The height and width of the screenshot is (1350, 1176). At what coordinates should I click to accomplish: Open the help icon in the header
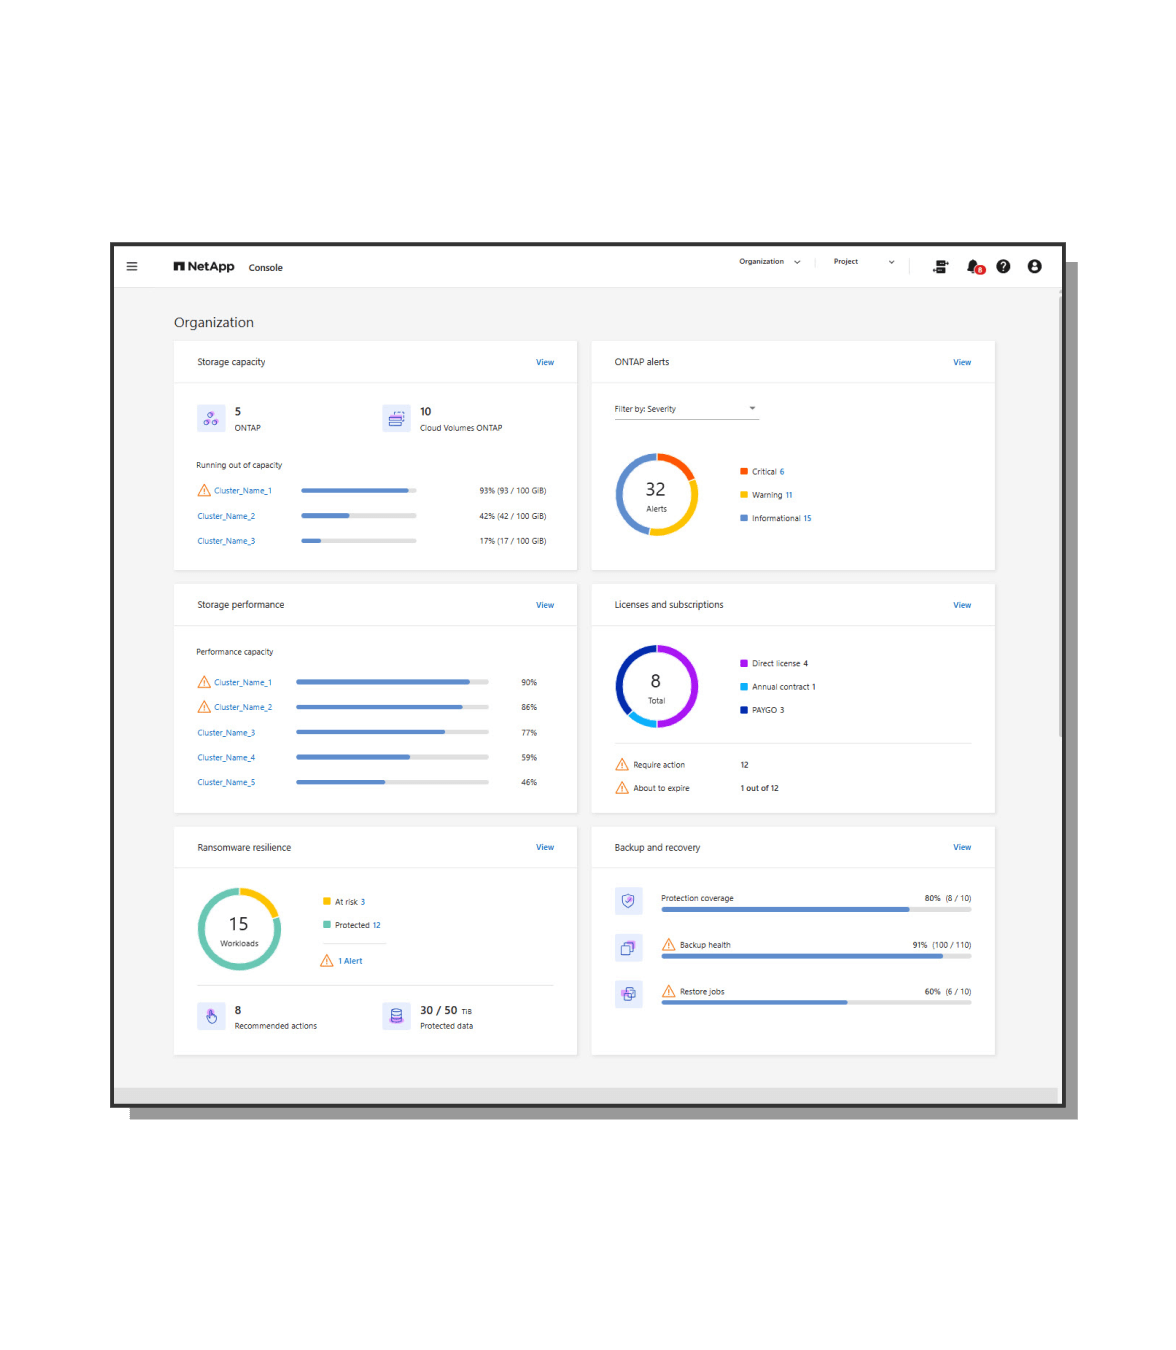coord(1003,266)
